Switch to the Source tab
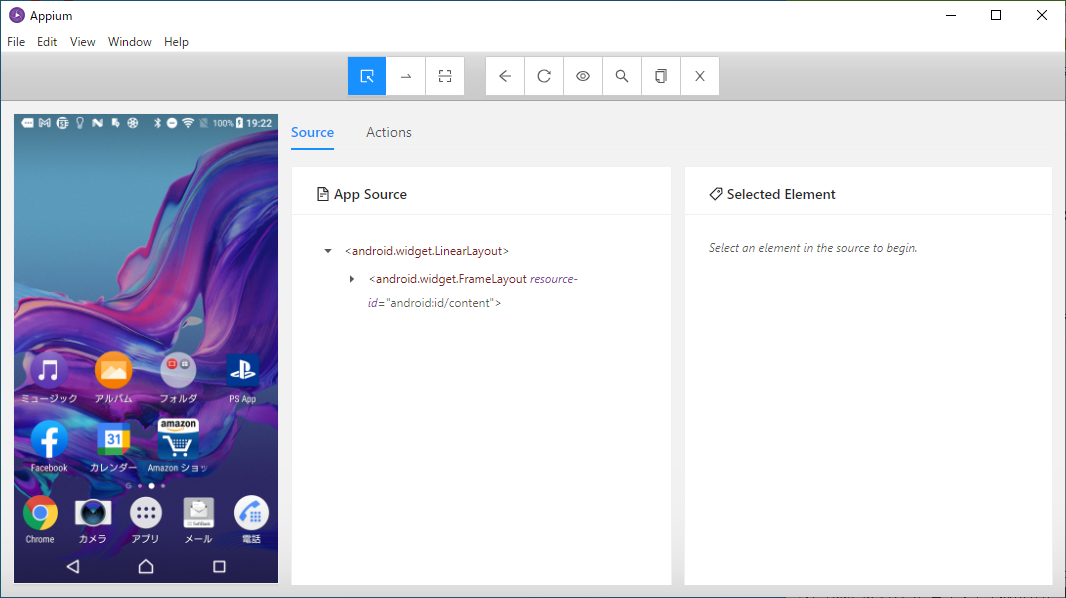The image size is (1066, 598). point(312,133)
